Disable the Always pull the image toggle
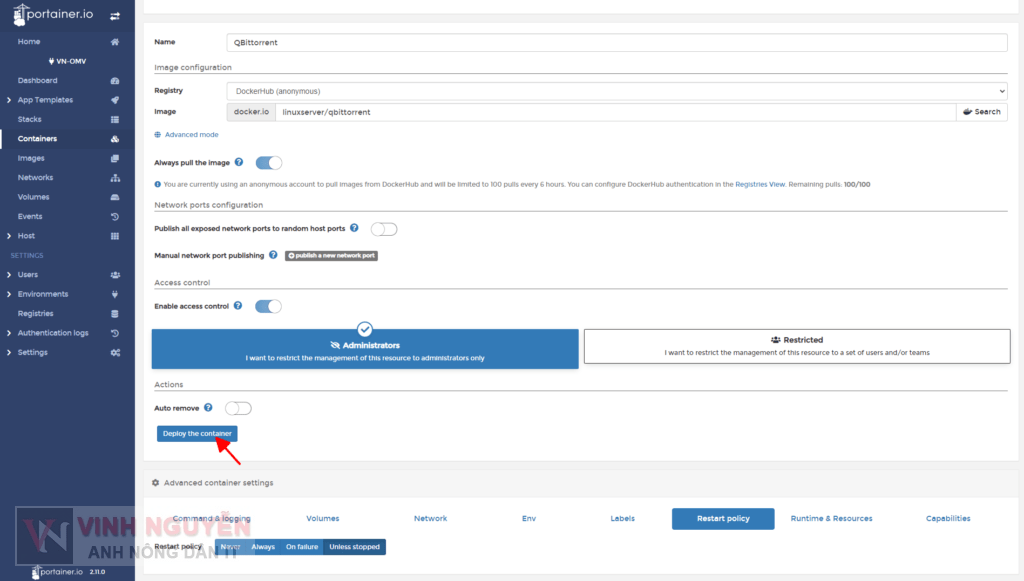This screenshot has width=1024, height=581. pos(265,161)
